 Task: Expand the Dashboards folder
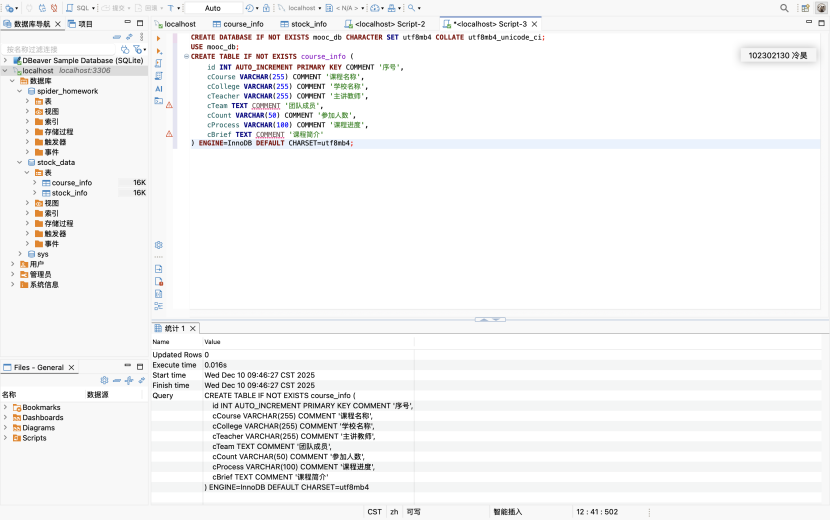pos(5,417)
